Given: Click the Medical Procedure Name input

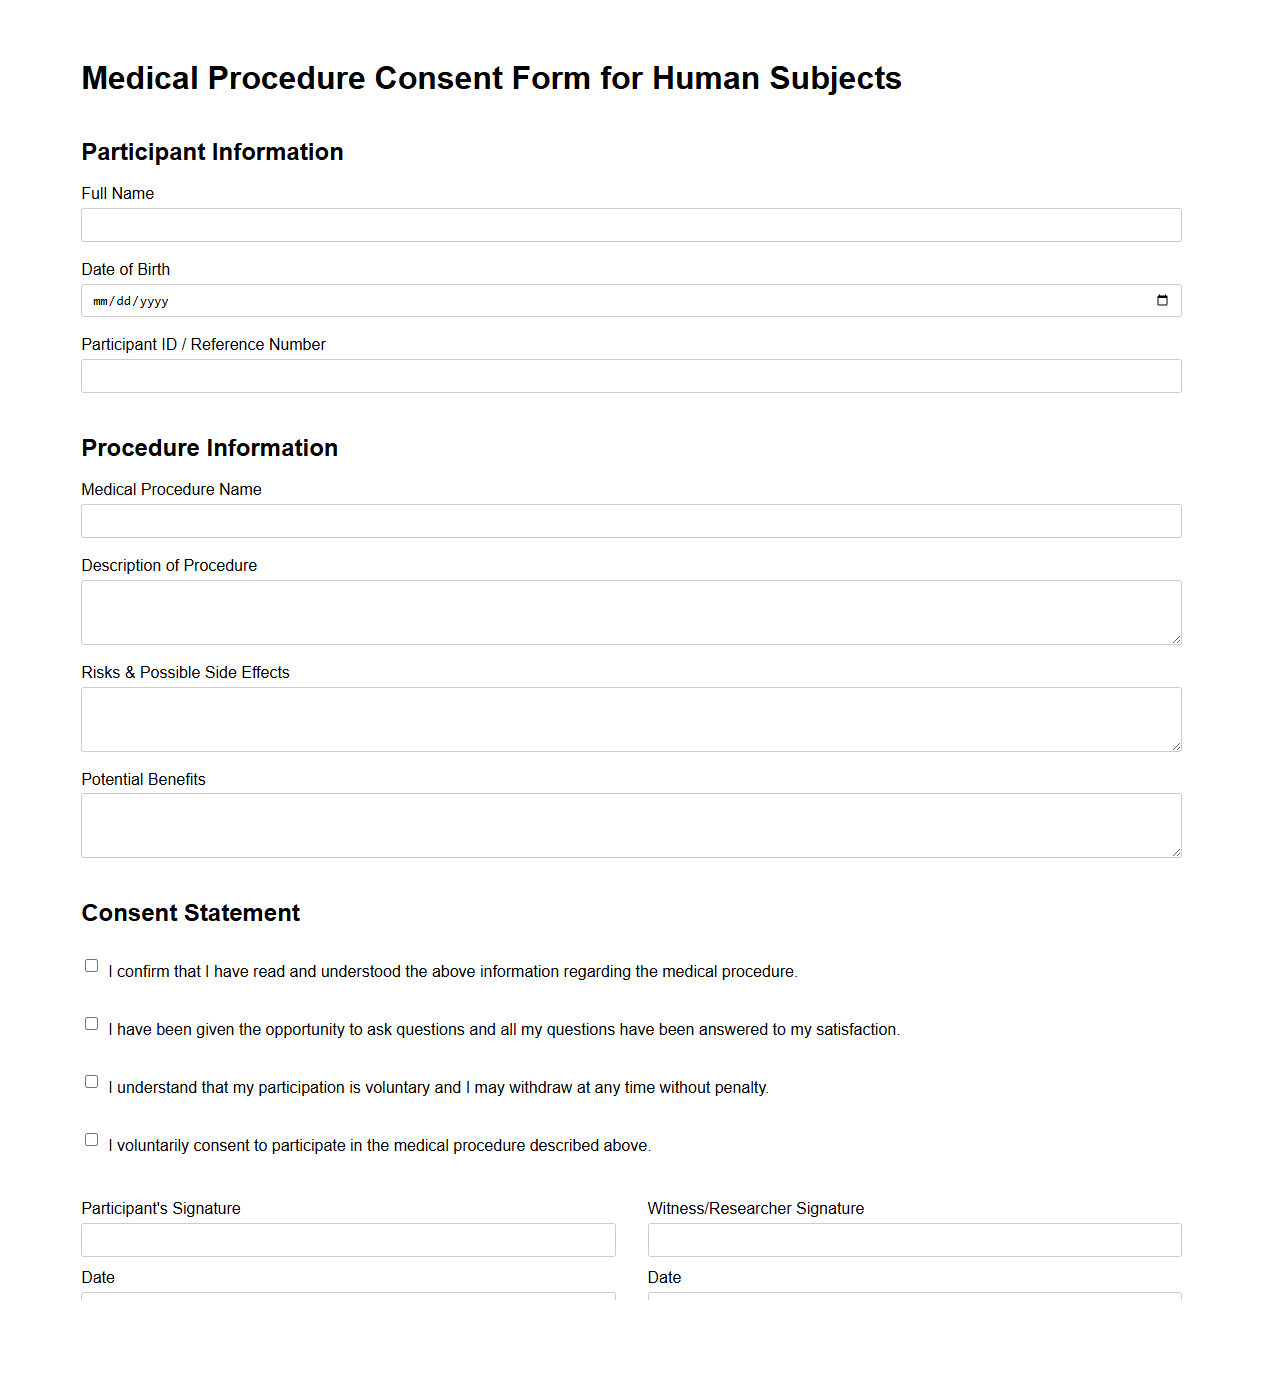Looking at the screenshot, I should [x=631, y=520].
